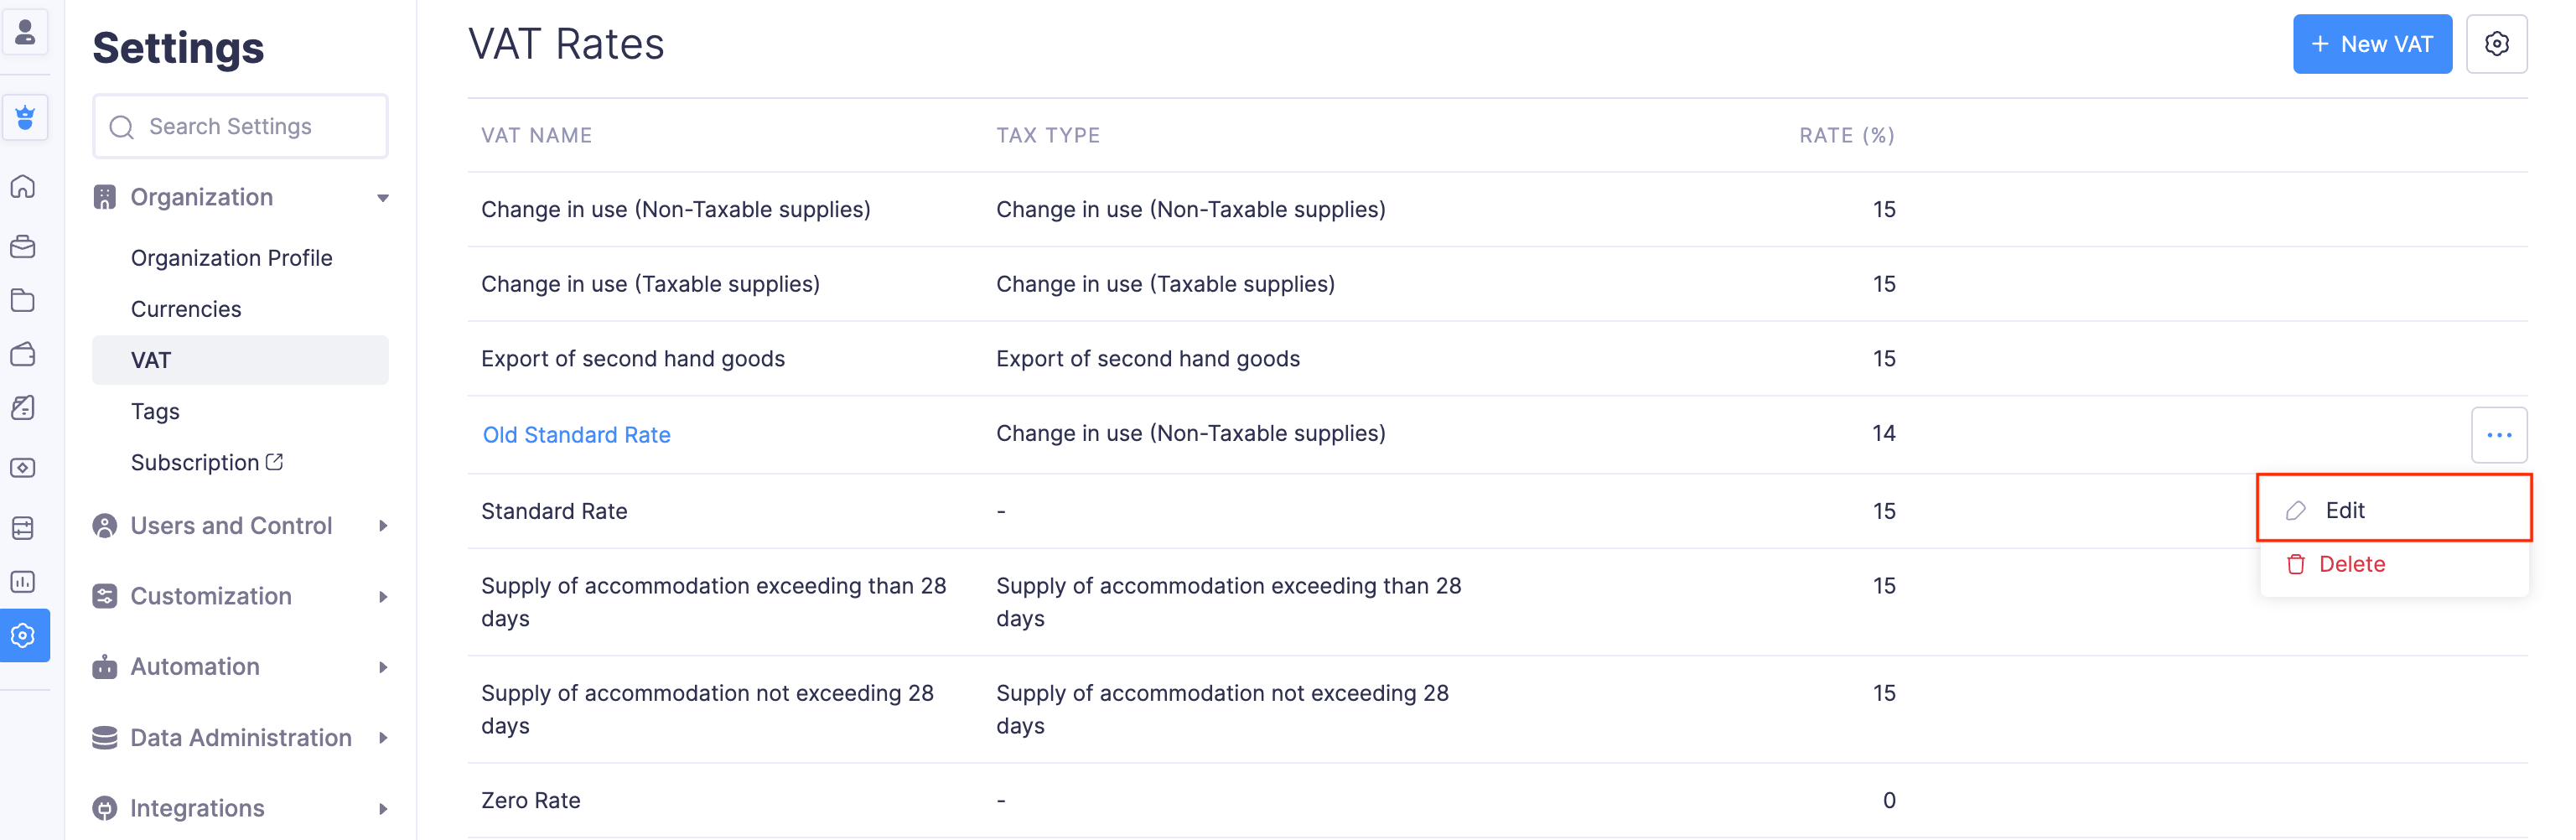Open the reports bar-chart icon
Image resolution: width=2576 pixels, height=840 pixels.
(x=23, y=581)
